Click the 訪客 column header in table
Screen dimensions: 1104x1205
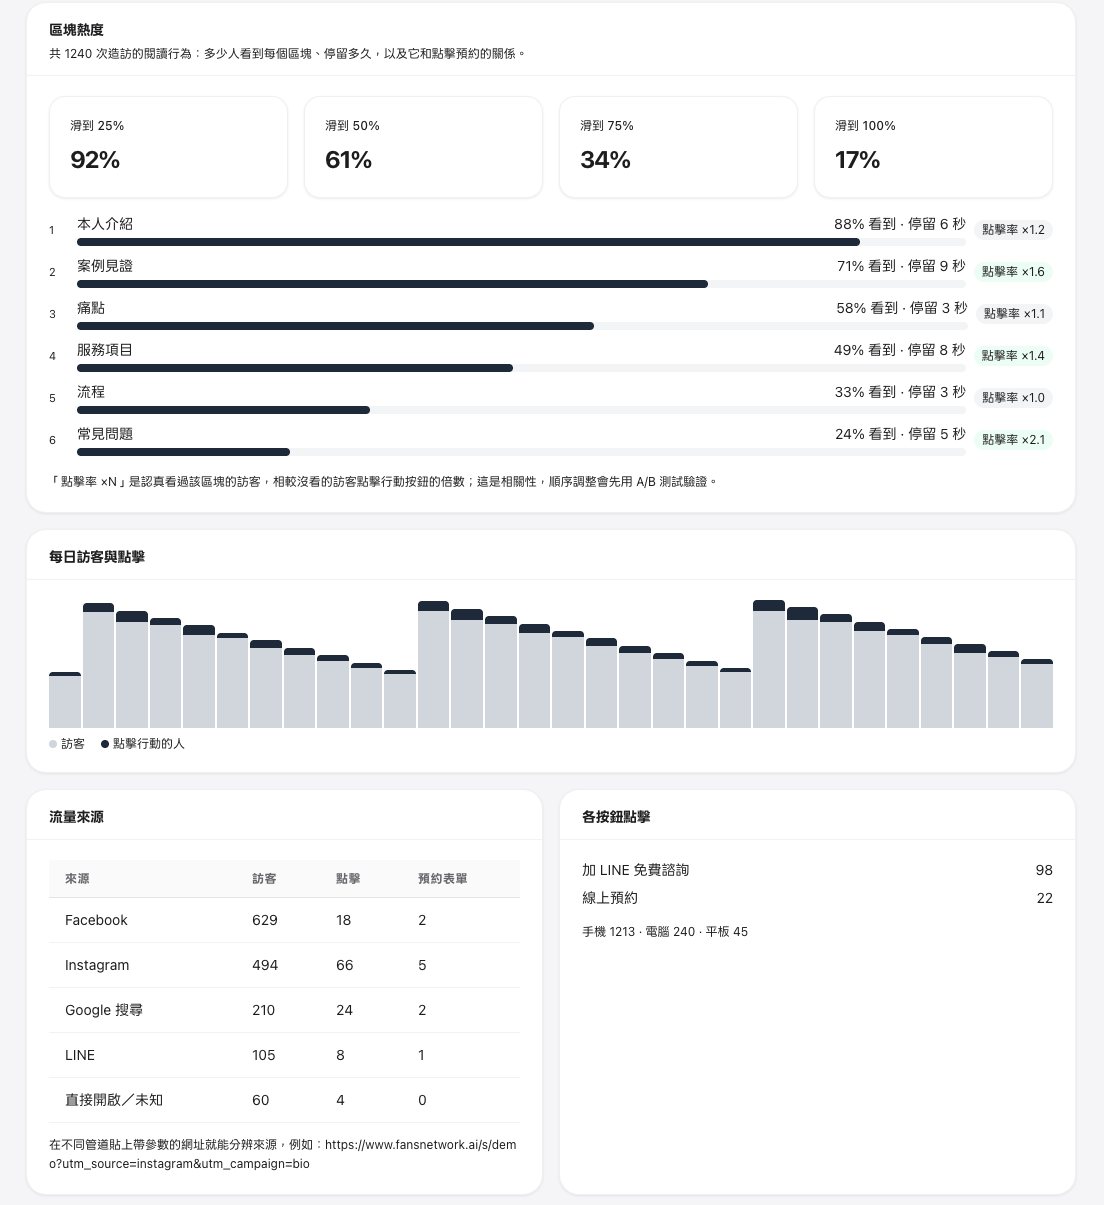(264, 879)
